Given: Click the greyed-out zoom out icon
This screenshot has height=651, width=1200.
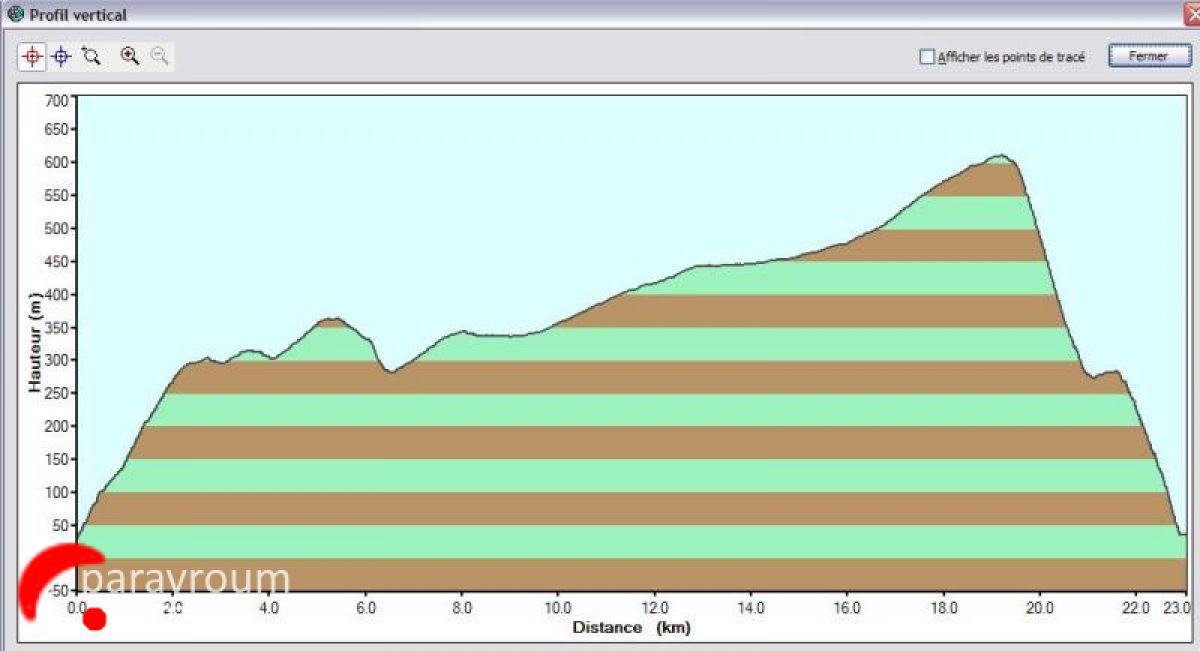Looking at the screenshot, I should point(159,57).
